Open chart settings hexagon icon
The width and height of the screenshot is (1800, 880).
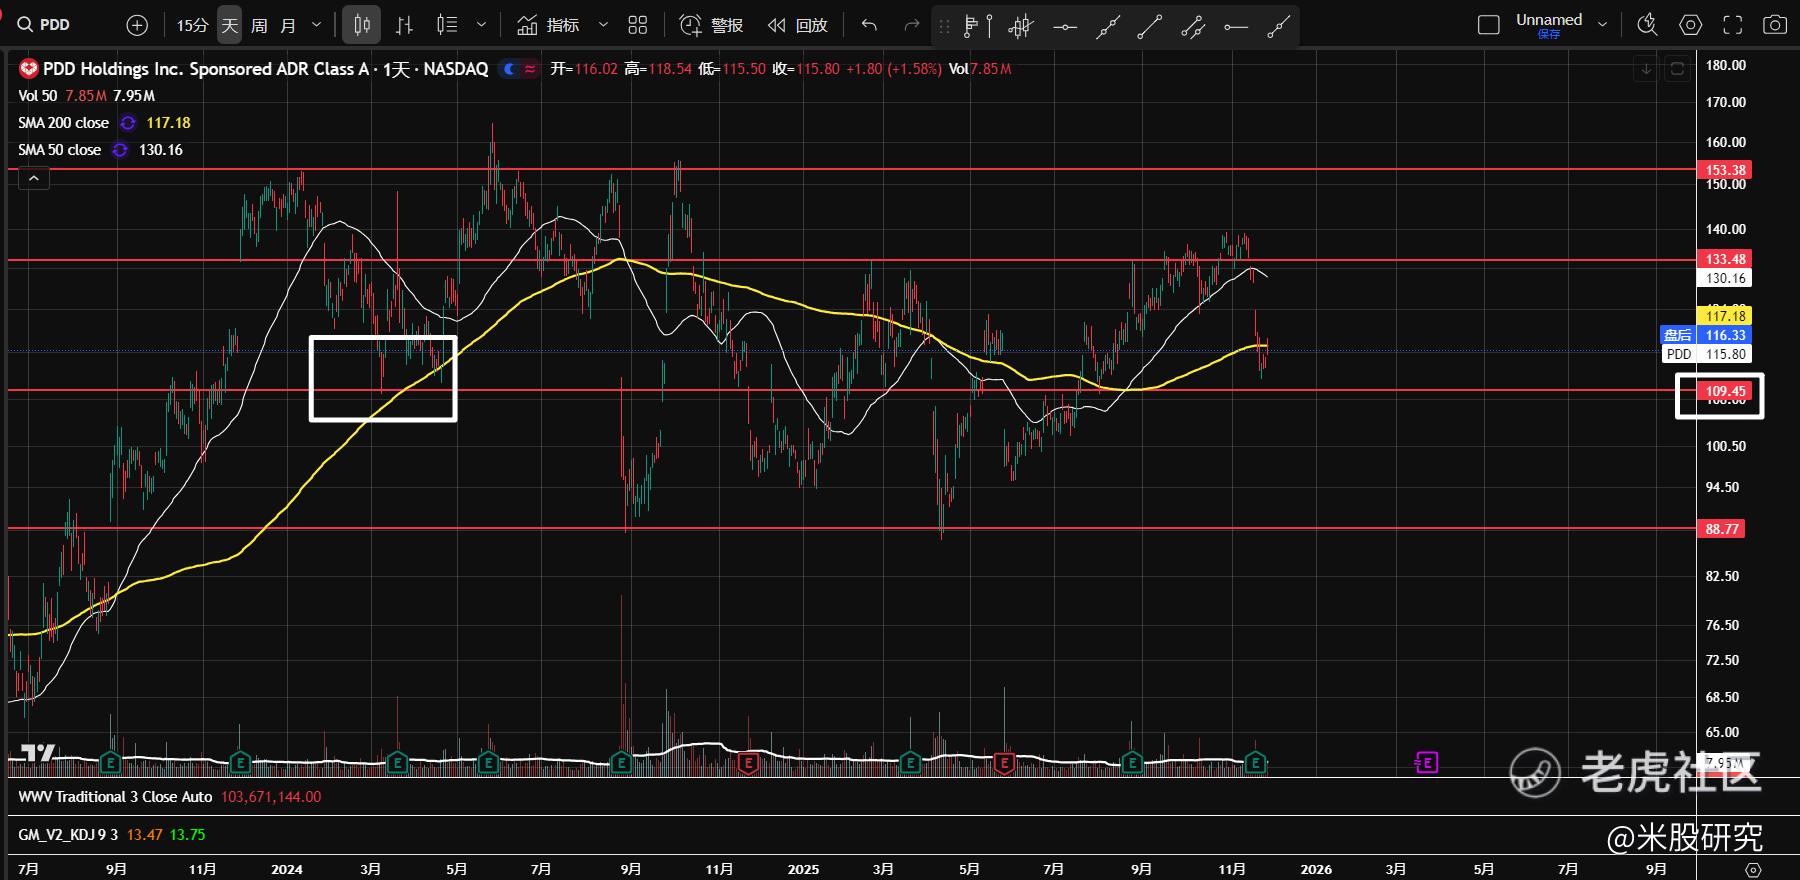coord(1690,25)
